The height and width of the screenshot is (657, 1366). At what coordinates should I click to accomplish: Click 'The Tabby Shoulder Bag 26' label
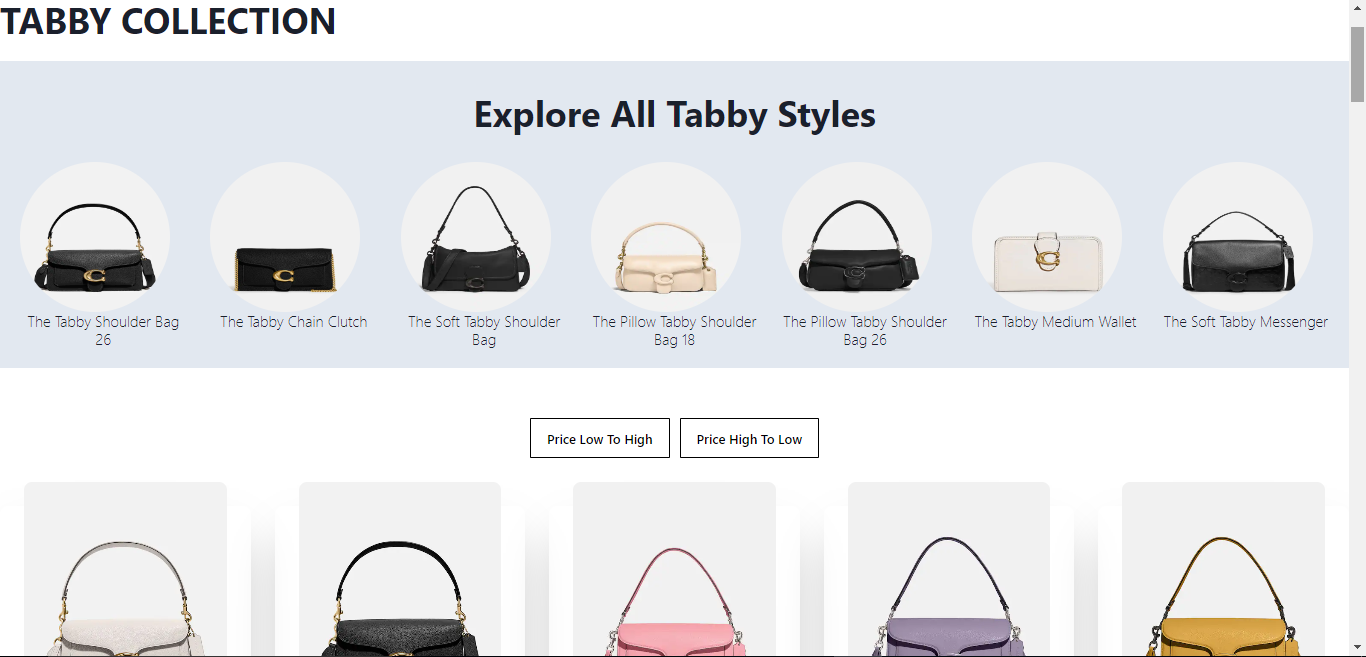point(103,331)
